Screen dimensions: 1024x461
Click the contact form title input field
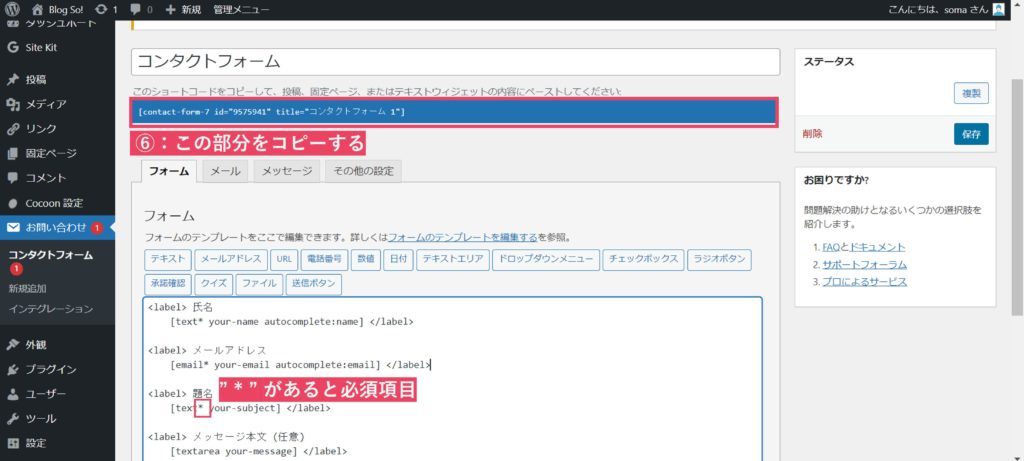point(455,62)
